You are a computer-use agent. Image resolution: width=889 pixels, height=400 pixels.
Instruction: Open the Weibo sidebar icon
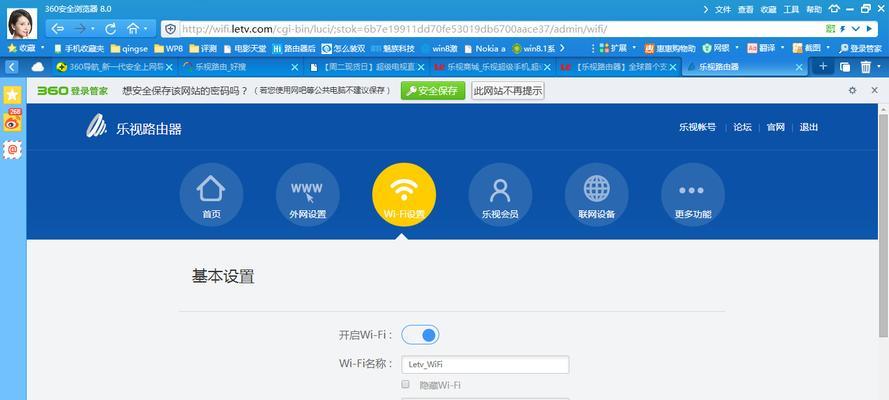[12, 121]
